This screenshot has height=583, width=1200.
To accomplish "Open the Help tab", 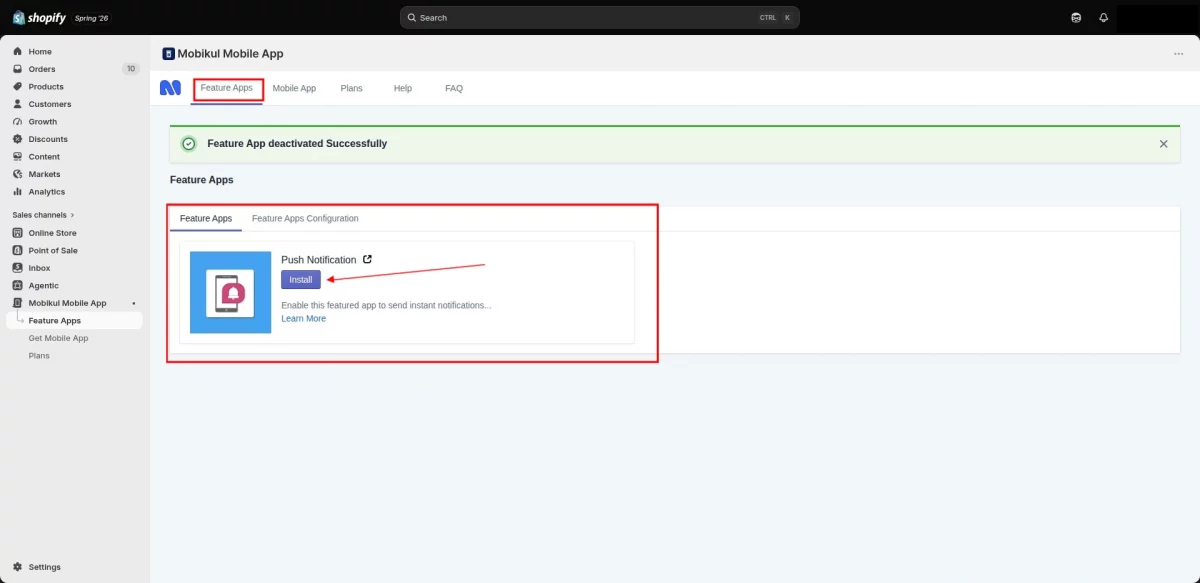I will 403,88.
